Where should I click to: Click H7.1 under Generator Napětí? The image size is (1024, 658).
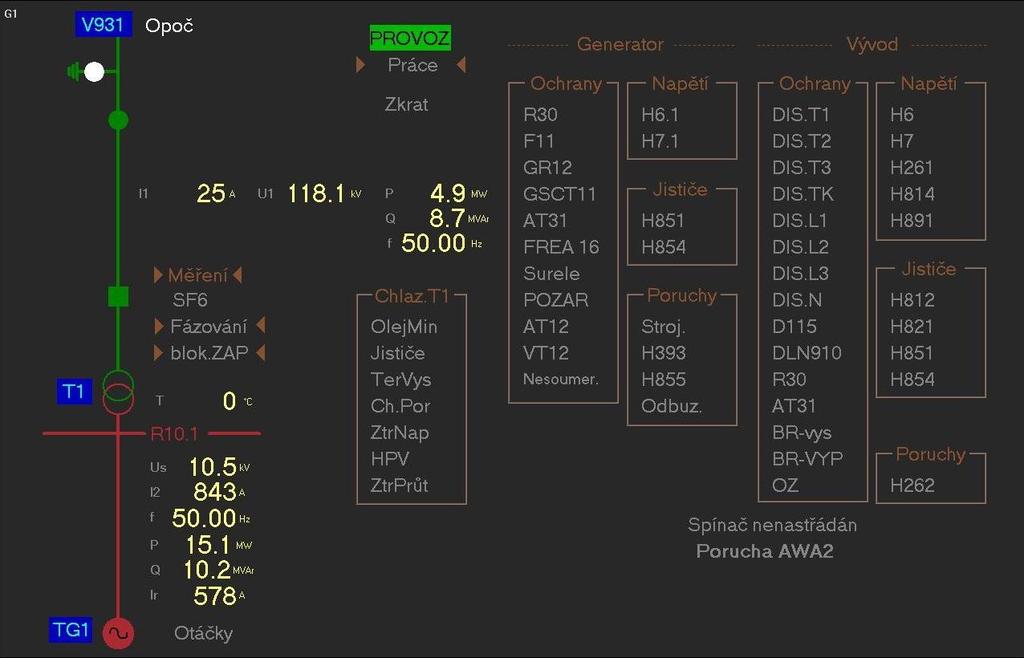pos(660,141)
